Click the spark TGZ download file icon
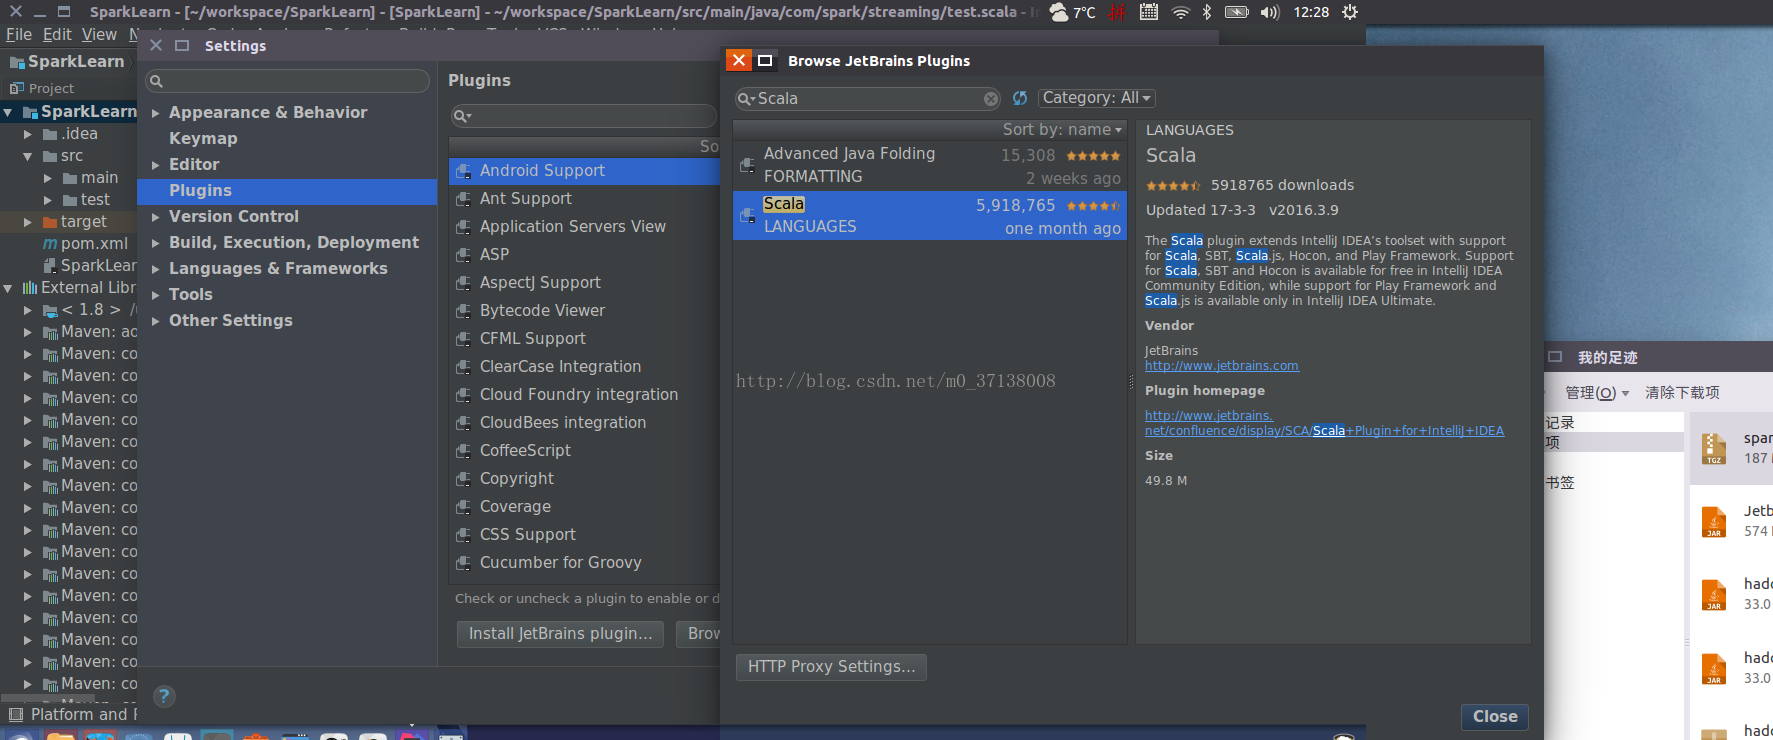The width and height of the screenshot is (1773, 740). (x=1714, y=449)
